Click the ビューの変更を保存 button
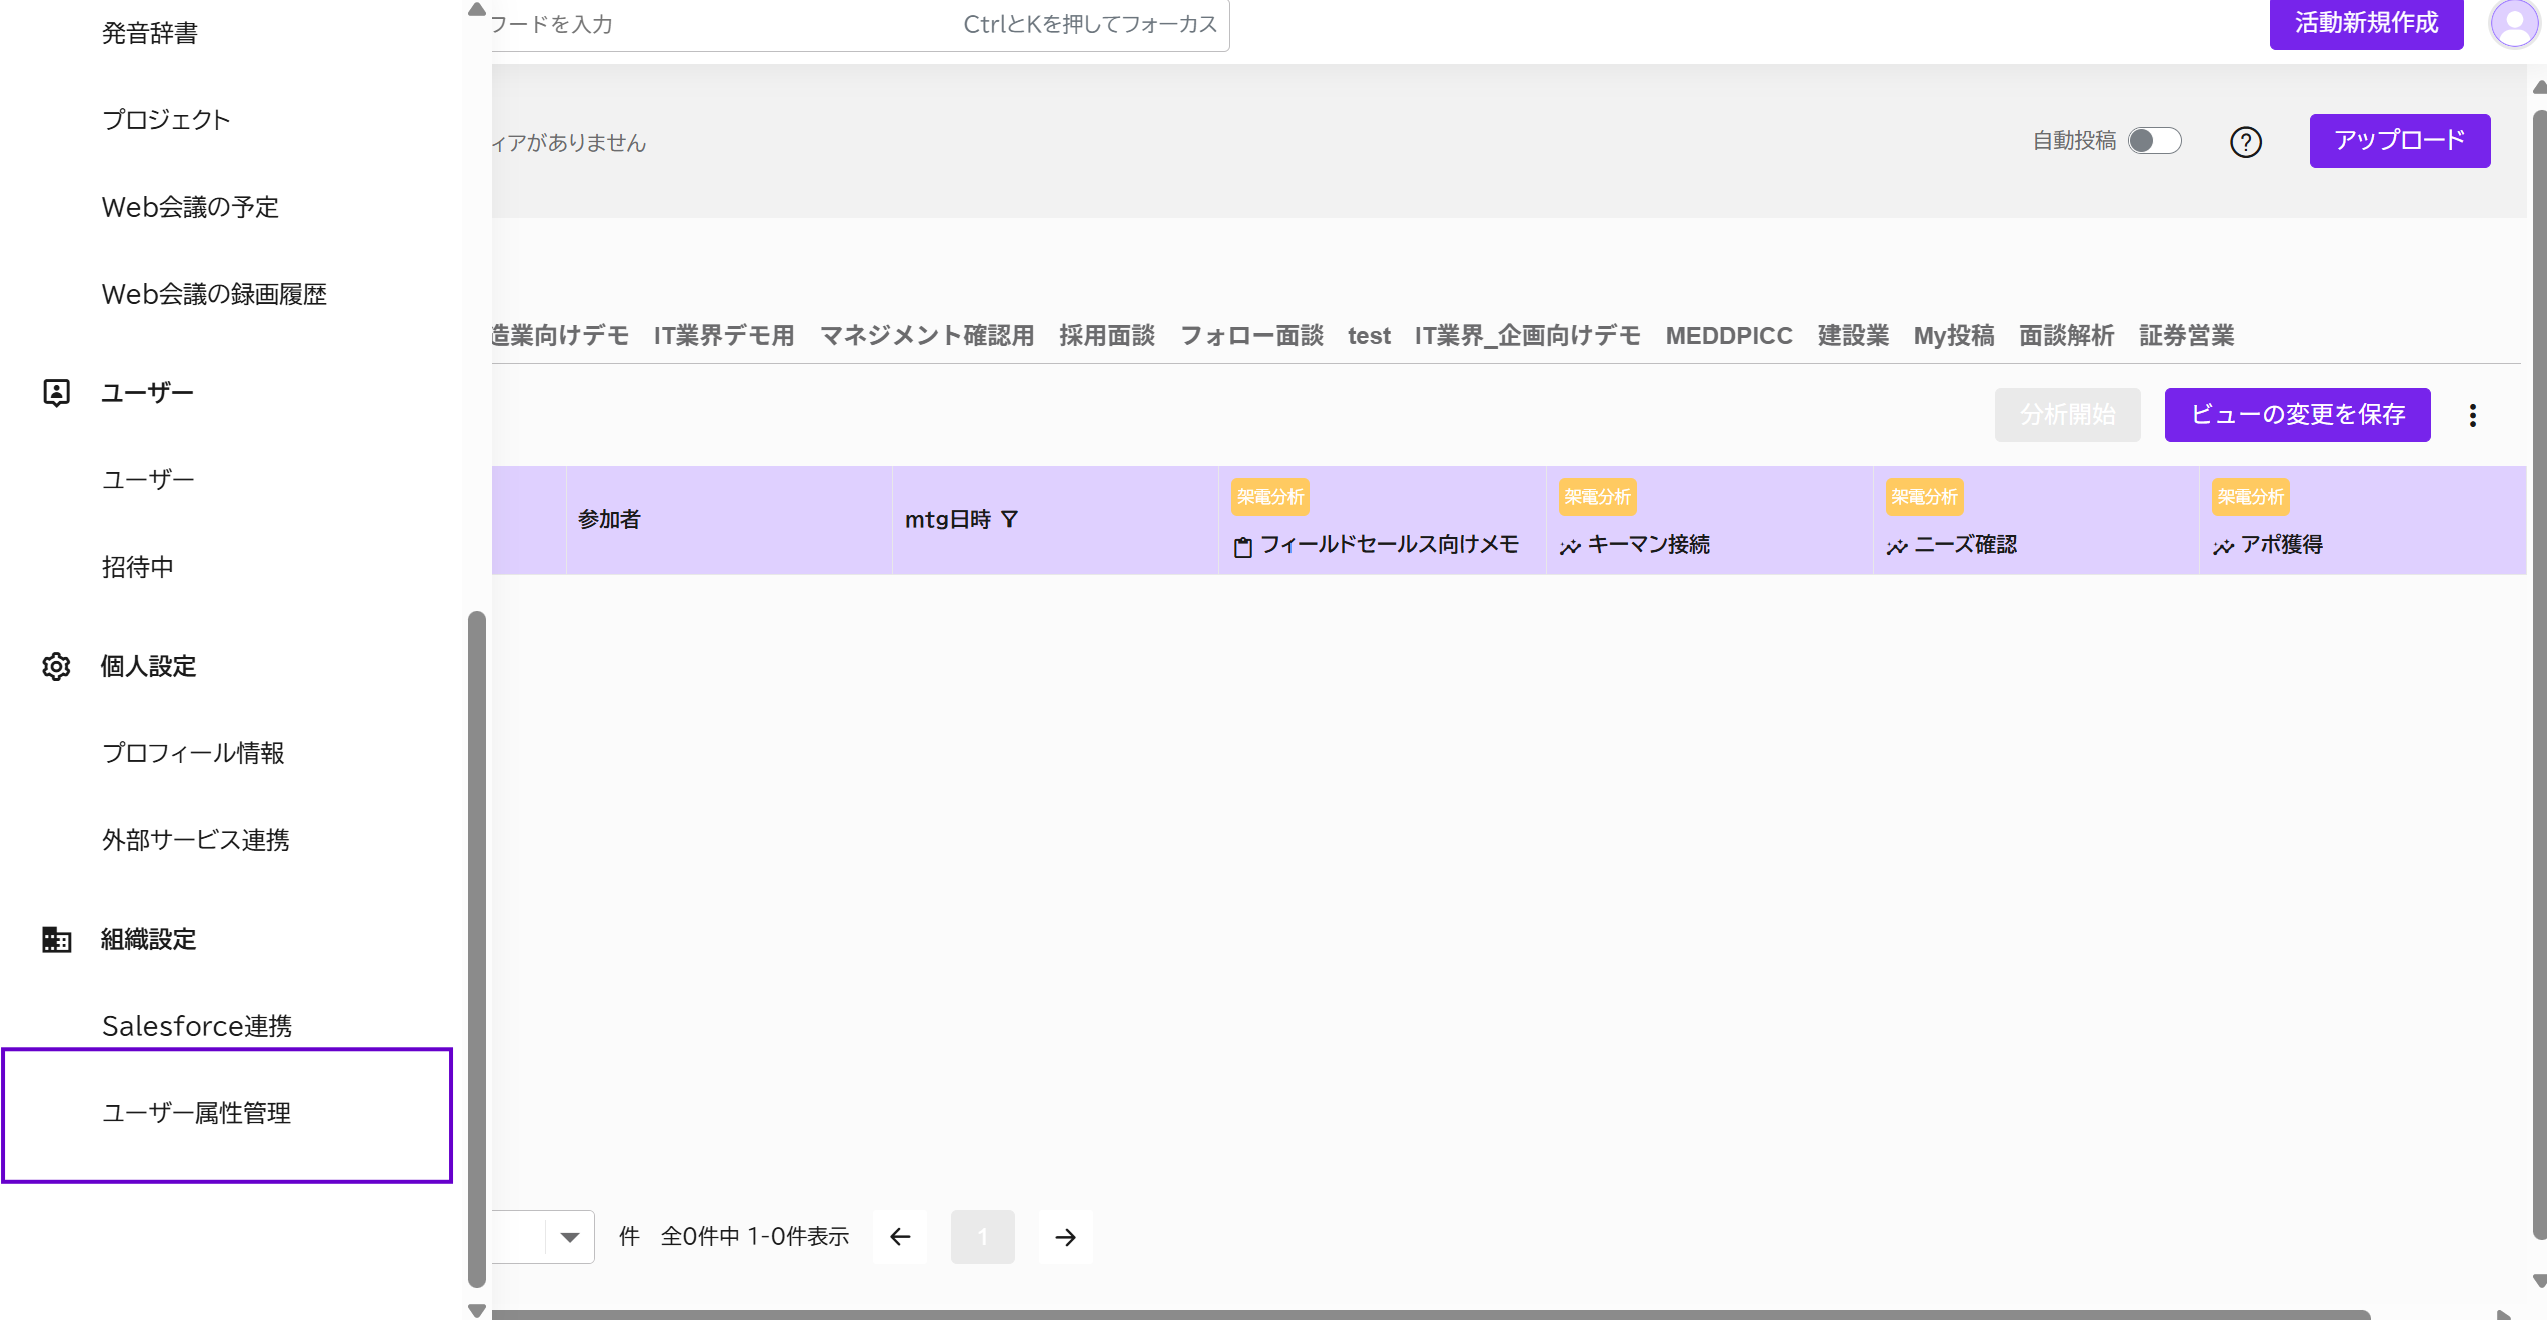 2297,415
